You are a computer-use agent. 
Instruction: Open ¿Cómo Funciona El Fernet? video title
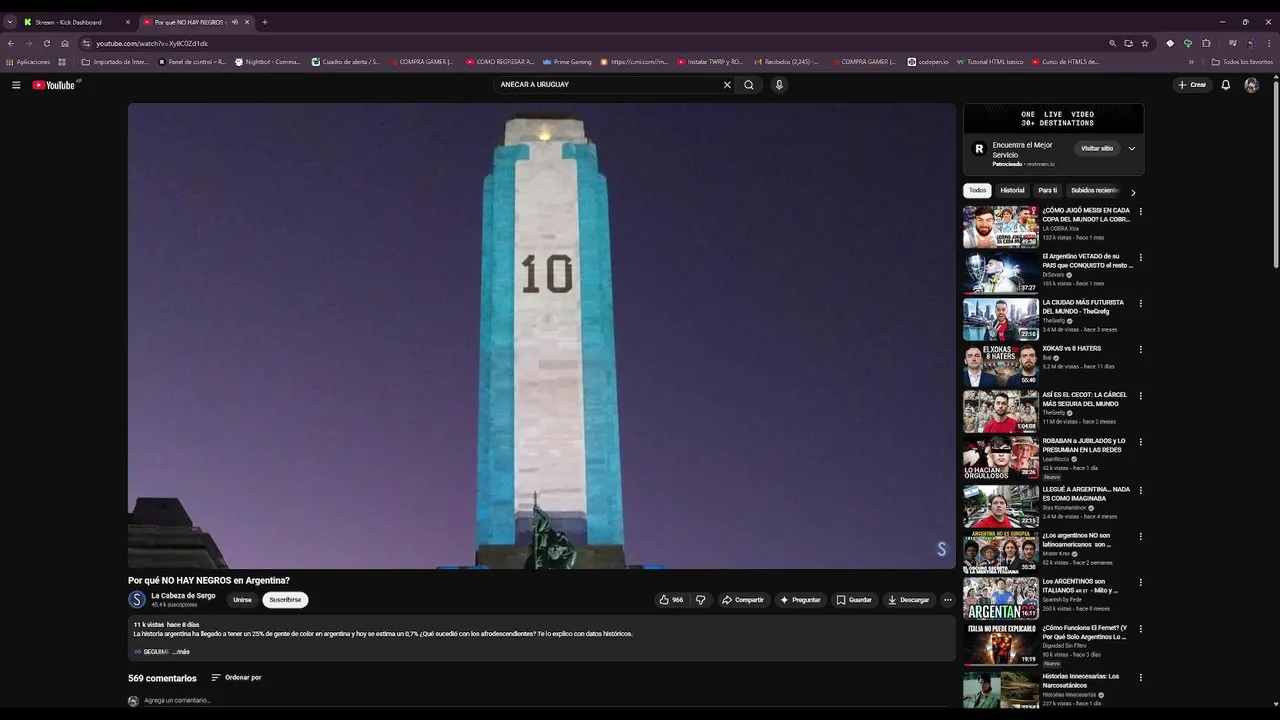click(1085, 633)
